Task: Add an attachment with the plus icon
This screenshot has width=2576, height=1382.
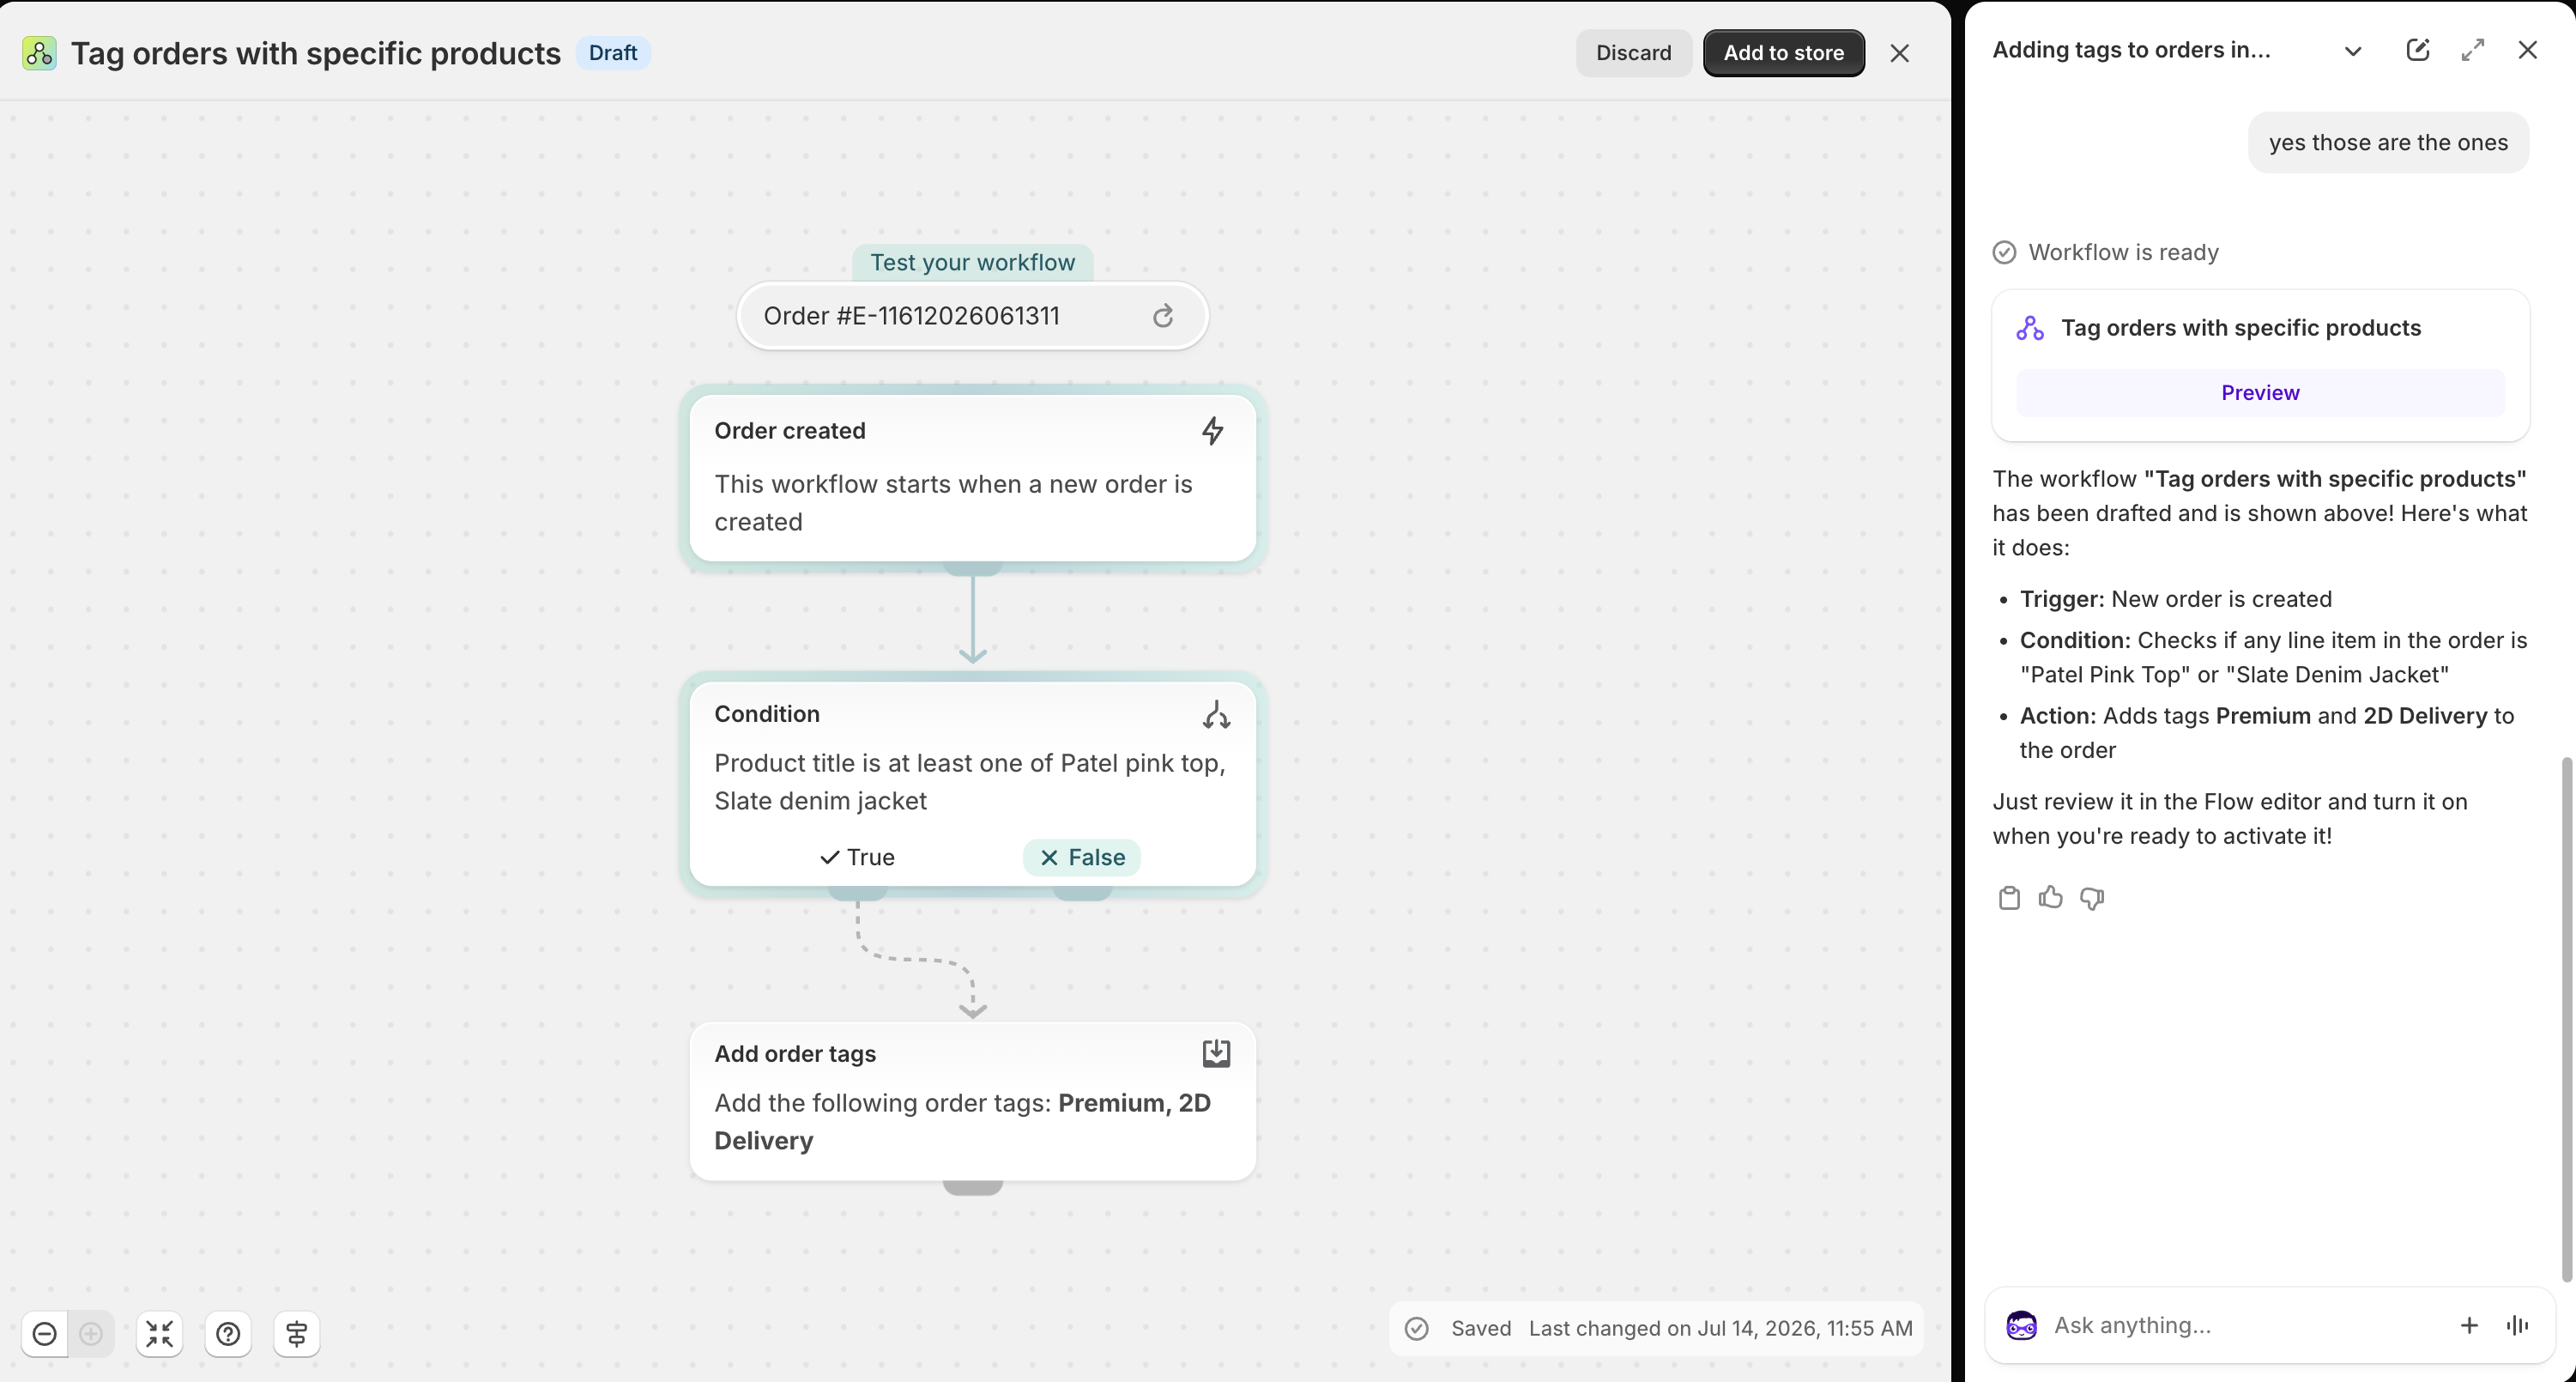Action: click(2468, 1326)
